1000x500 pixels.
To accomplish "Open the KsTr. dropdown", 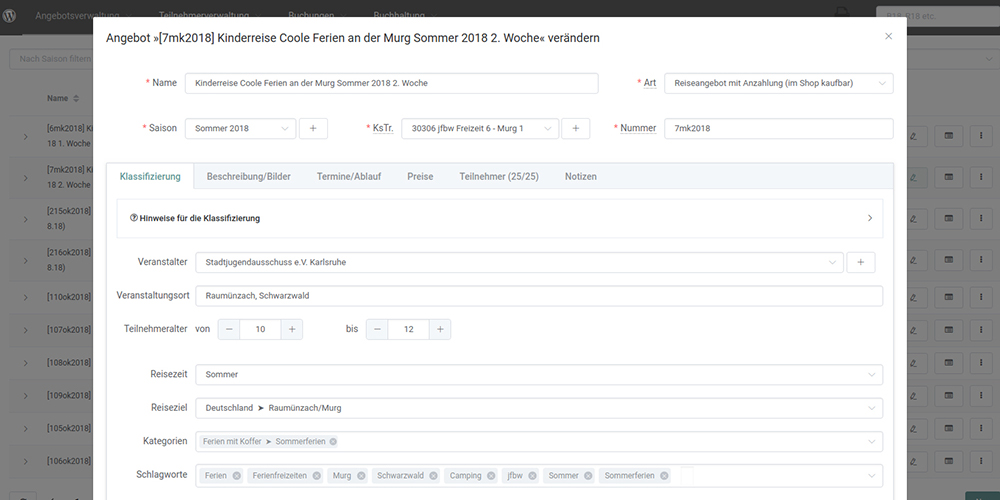I will [x=480, y=128].
